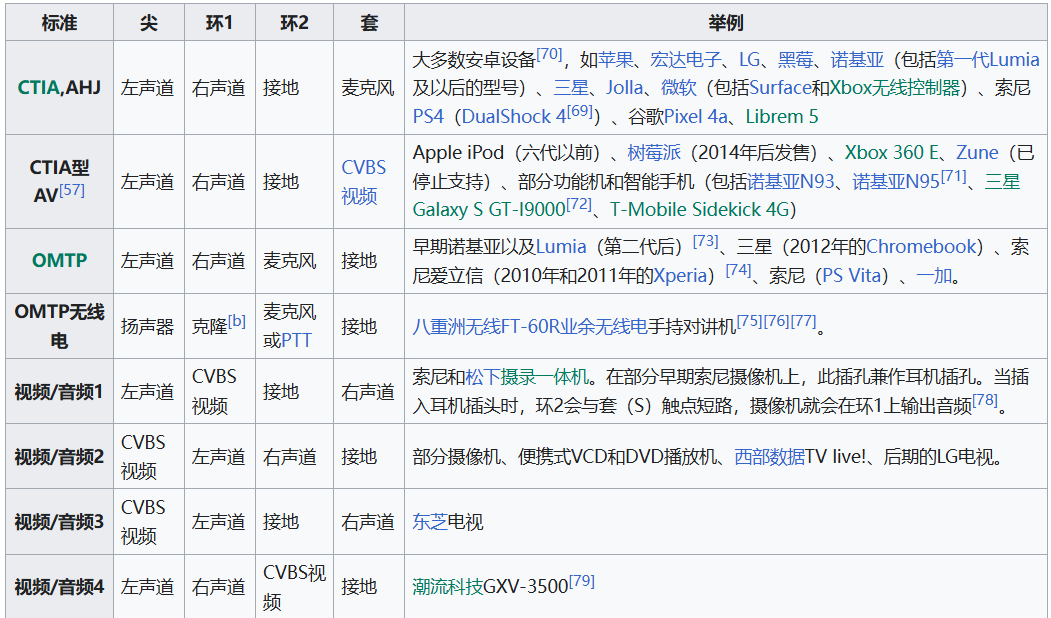1051x618 pixels.
Task: Open the 诺基亚N95 link
Action: click(896, 182)
